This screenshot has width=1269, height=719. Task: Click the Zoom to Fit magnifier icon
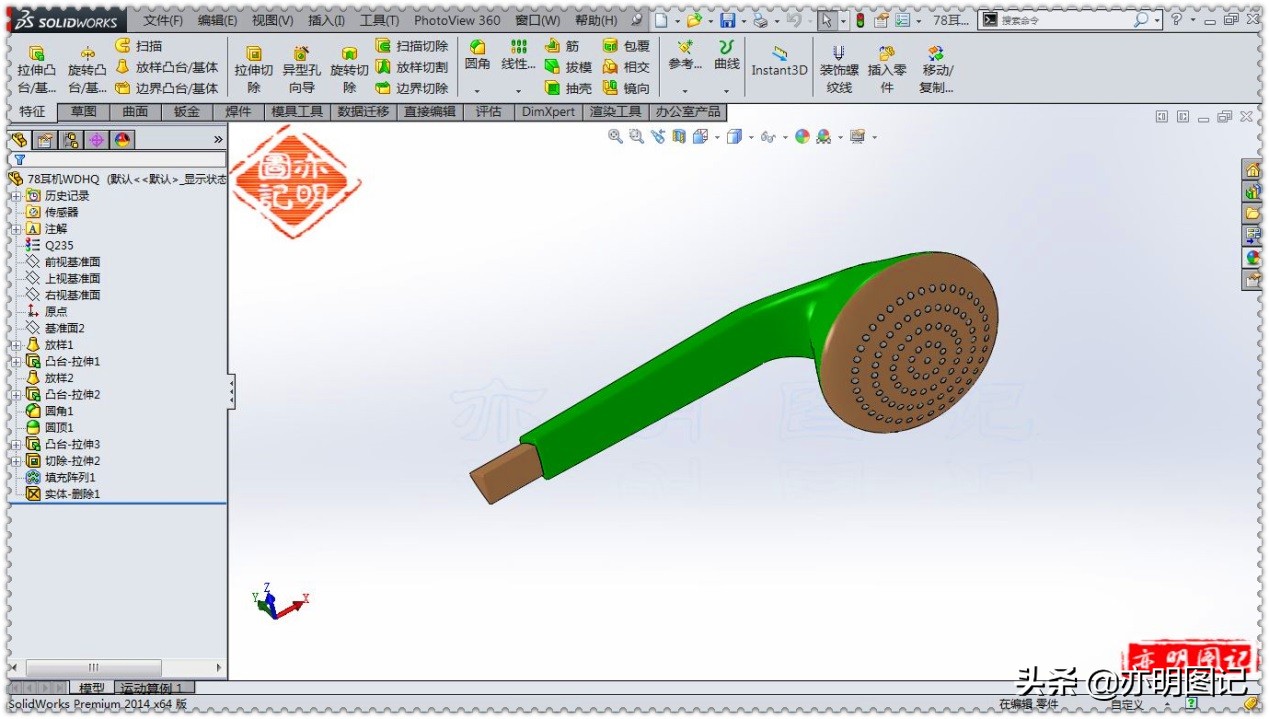point(614,137)
